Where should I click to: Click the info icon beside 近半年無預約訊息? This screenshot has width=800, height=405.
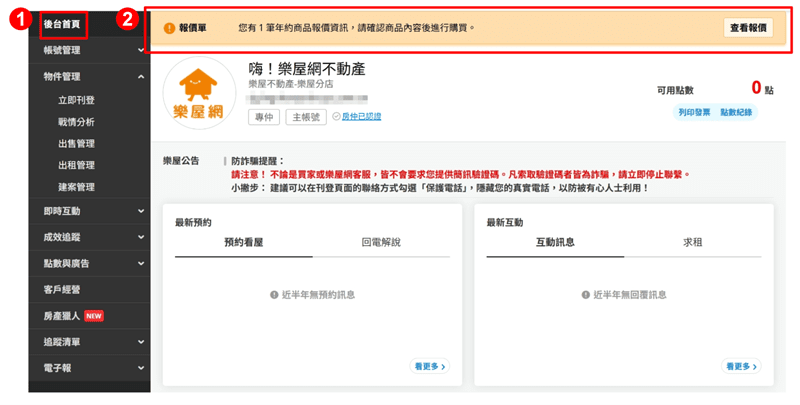[x=274, y=295]
